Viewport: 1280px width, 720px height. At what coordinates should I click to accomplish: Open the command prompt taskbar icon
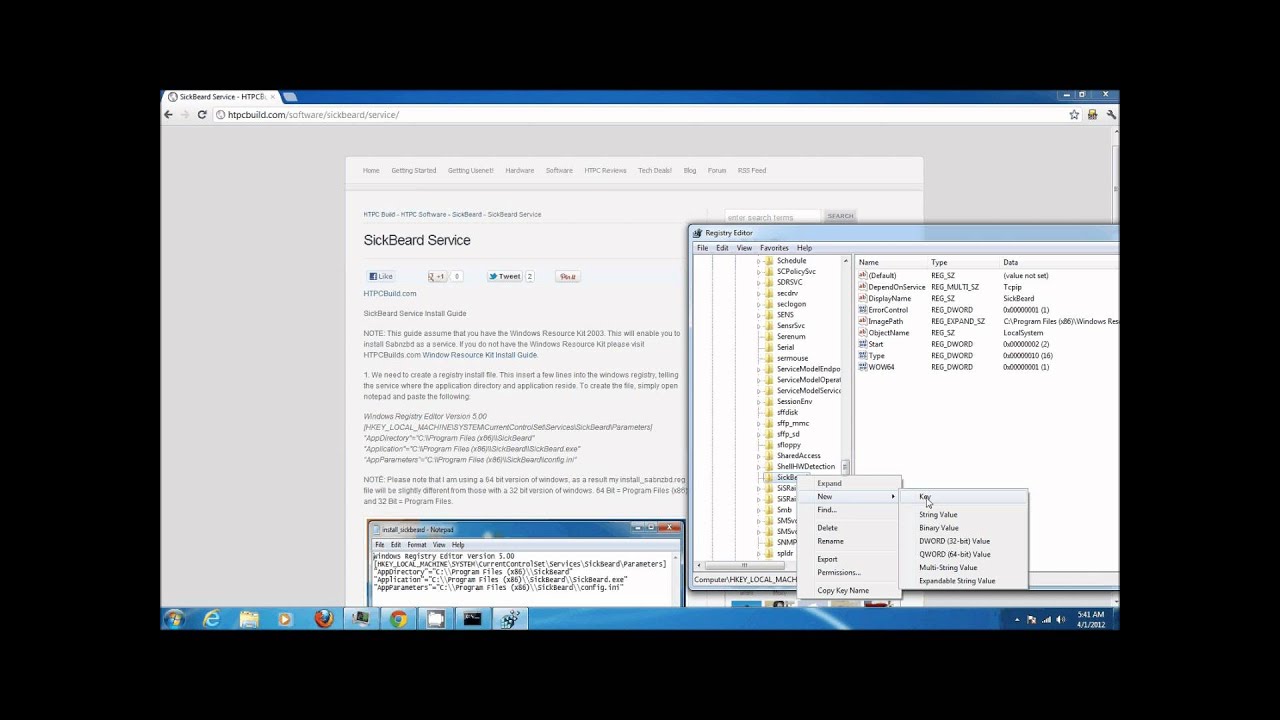(472, 619)
